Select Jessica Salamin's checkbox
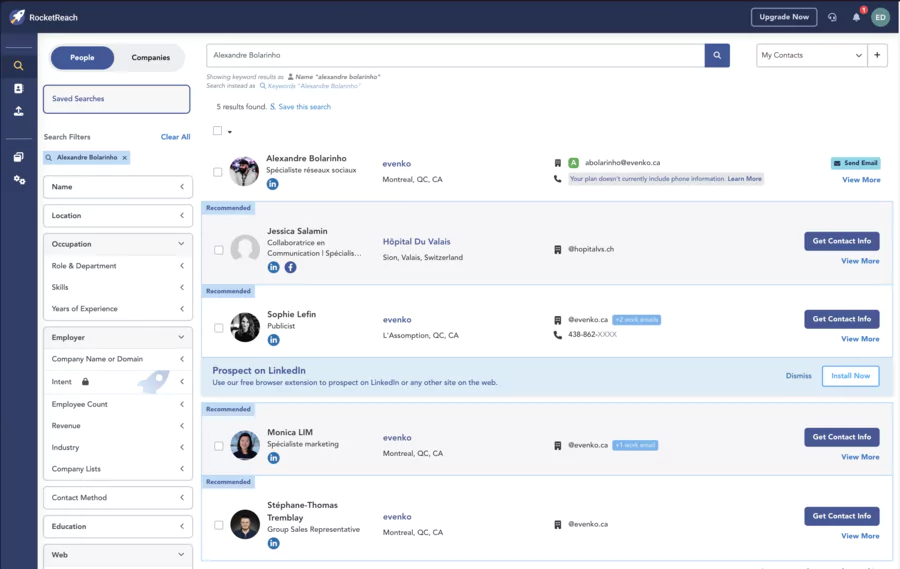This screenshot has height=569, width=900. pyautogui.click(x=219, y=250)
